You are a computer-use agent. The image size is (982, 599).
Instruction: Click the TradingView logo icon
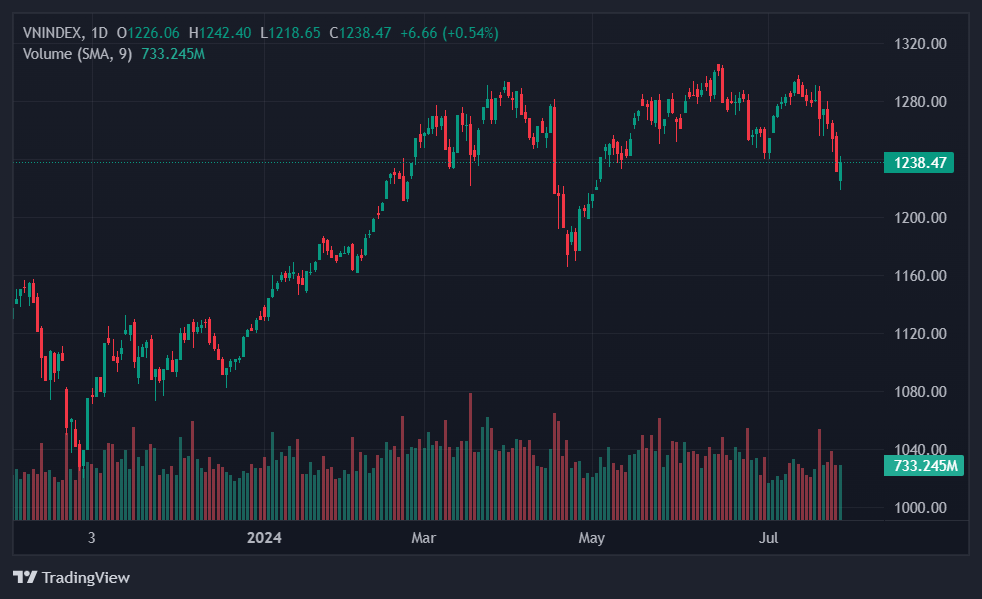[25, 577]
